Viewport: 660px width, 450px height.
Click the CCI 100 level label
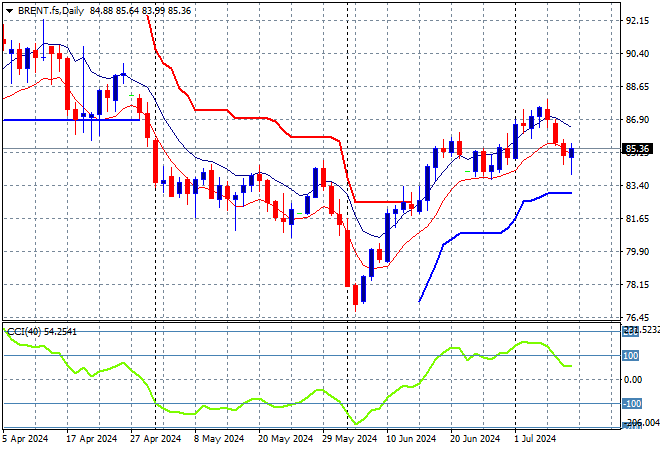[x=632, y=355]
